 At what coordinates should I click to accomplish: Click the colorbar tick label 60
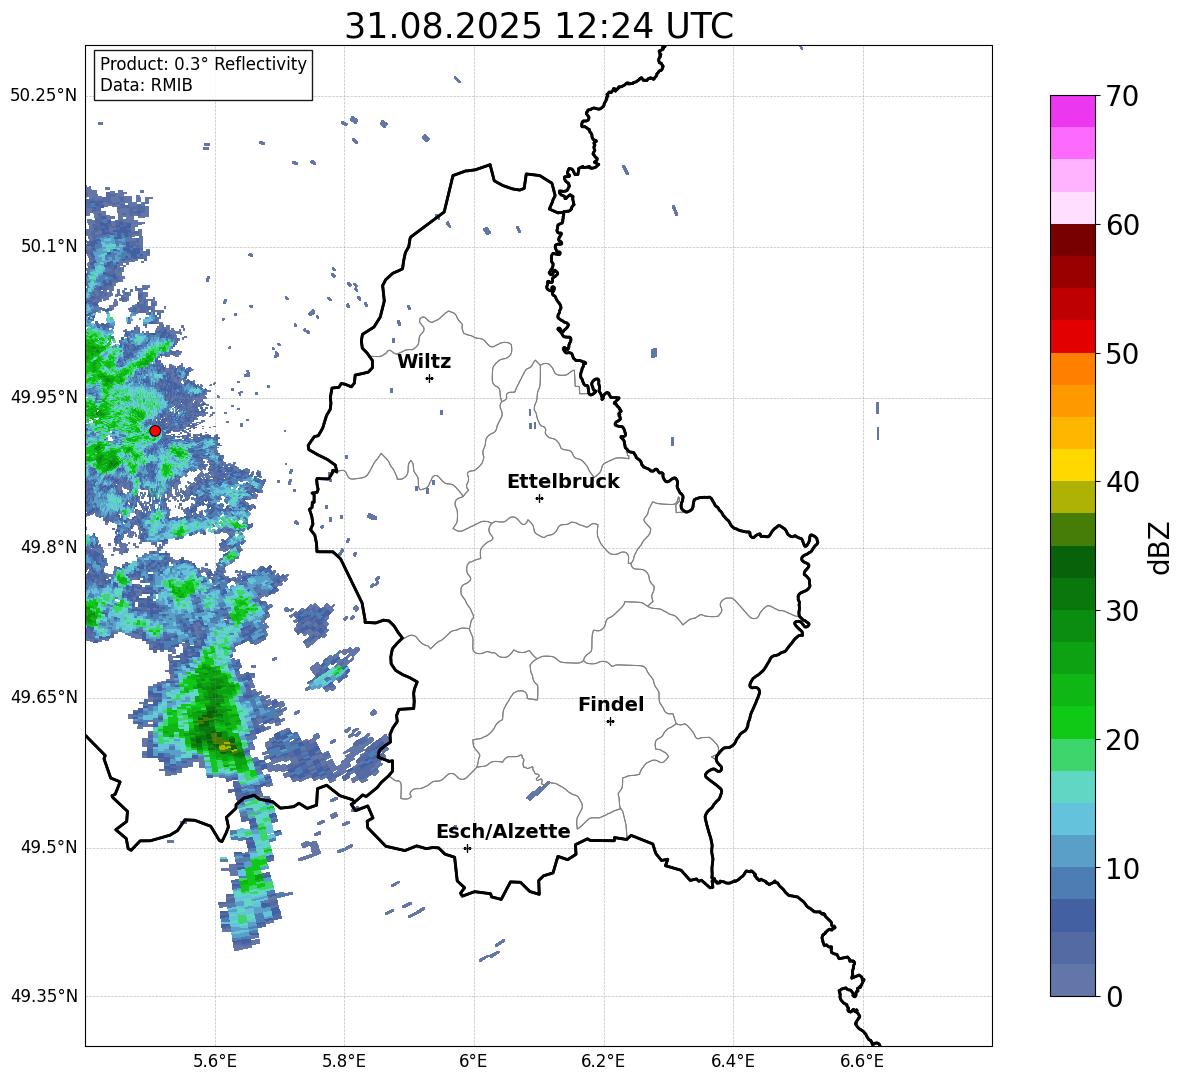click(1122, 224)
